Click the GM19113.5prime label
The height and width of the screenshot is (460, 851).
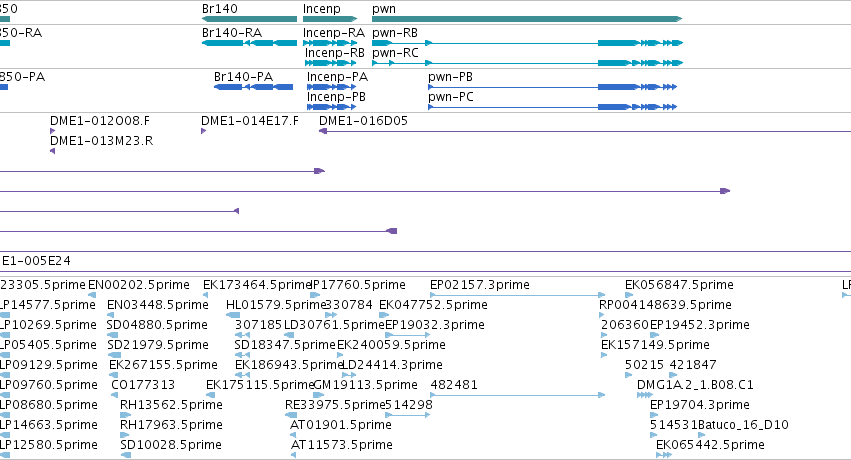click(x=366, y=385)
